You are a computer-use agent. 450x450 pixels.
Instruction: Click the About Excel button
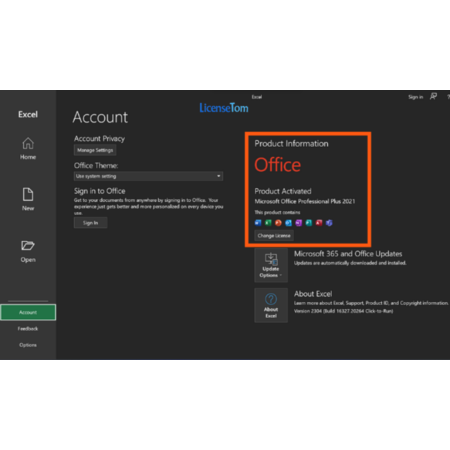tap(271, 305)
